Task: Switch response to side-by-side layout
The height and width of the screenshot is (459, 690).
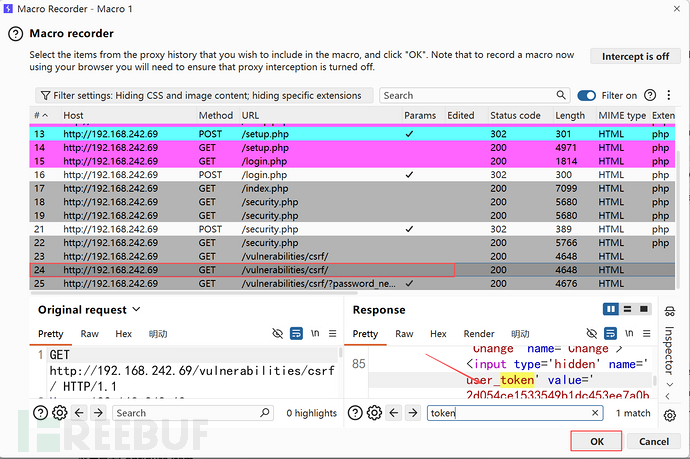Action: 611,310
